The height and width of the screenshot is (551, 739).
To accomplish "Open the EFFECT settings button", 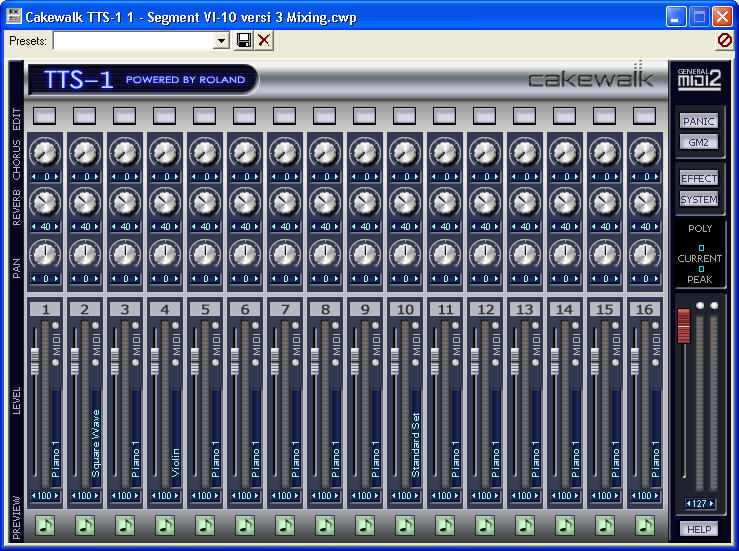I will [698, 178].
